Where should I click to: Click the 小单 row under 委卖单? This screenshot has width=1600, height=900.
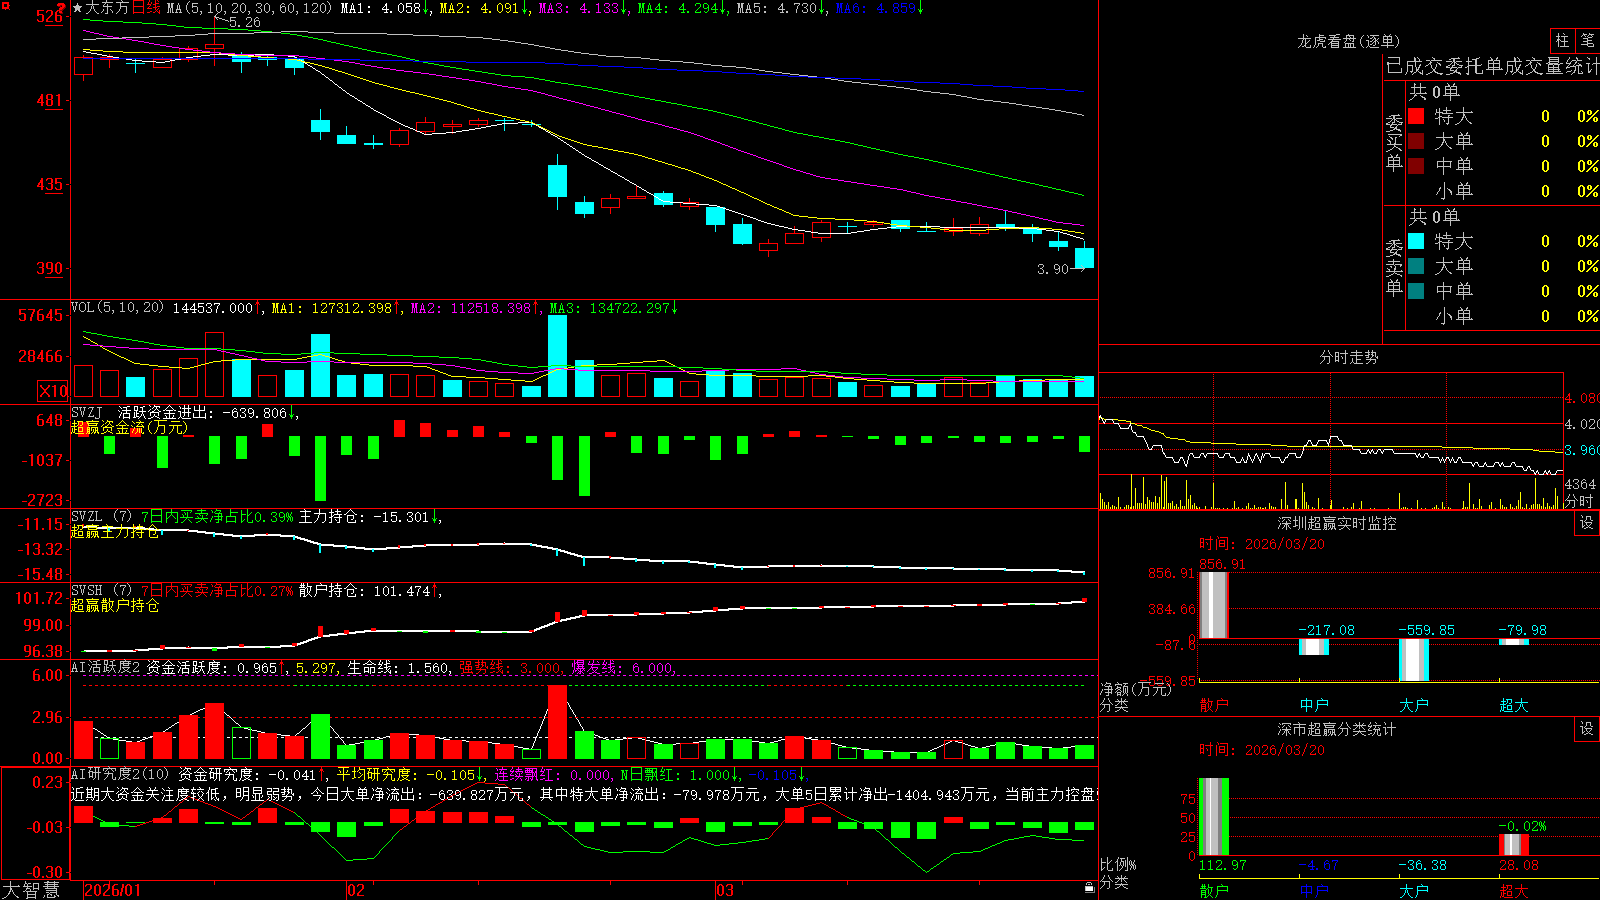tap(1505, 316)
